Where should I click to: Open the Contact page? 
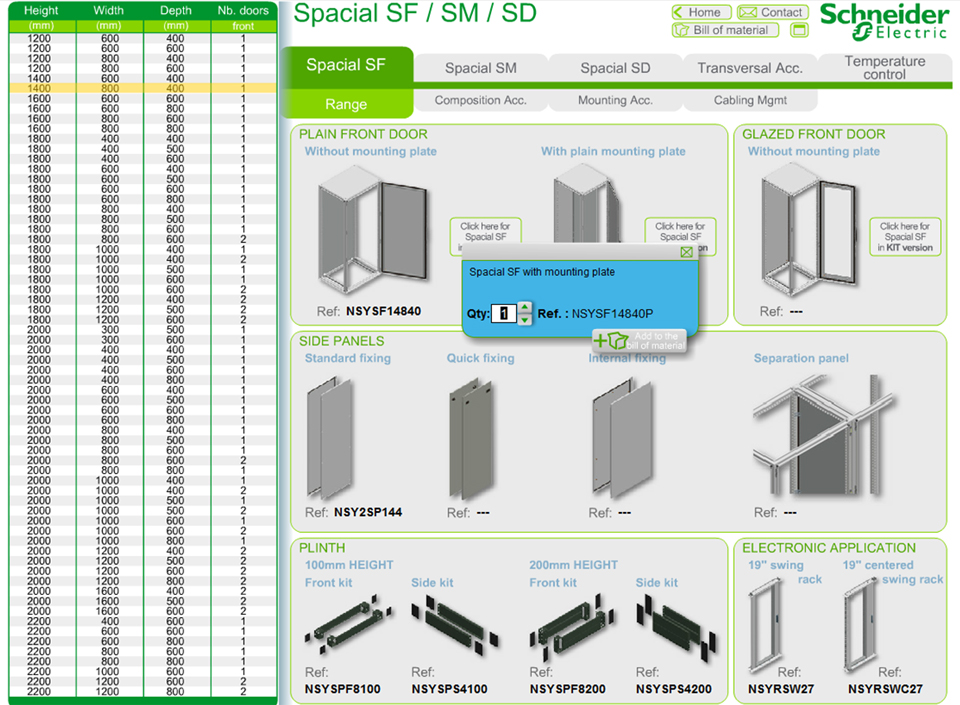click(x=773, y=12)
